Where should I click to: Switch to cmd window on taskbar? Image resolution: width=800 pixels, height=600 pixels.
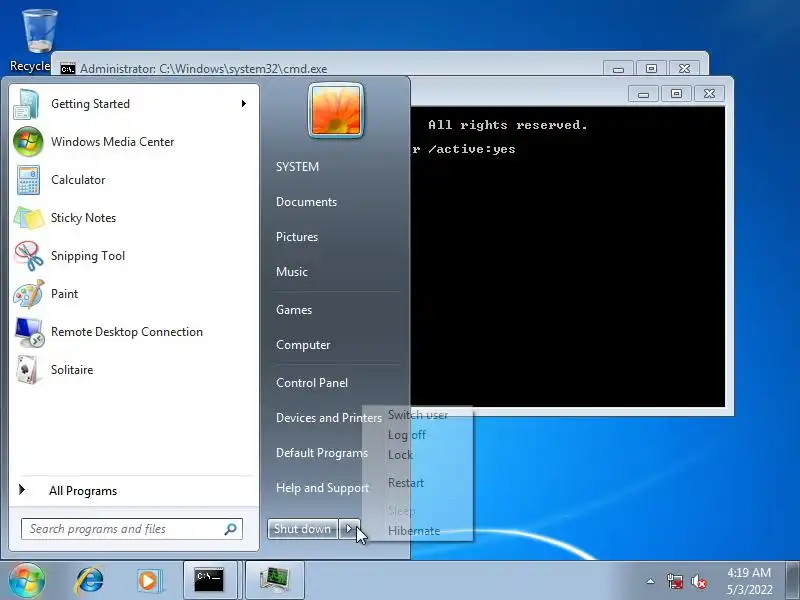click(210, 581)
